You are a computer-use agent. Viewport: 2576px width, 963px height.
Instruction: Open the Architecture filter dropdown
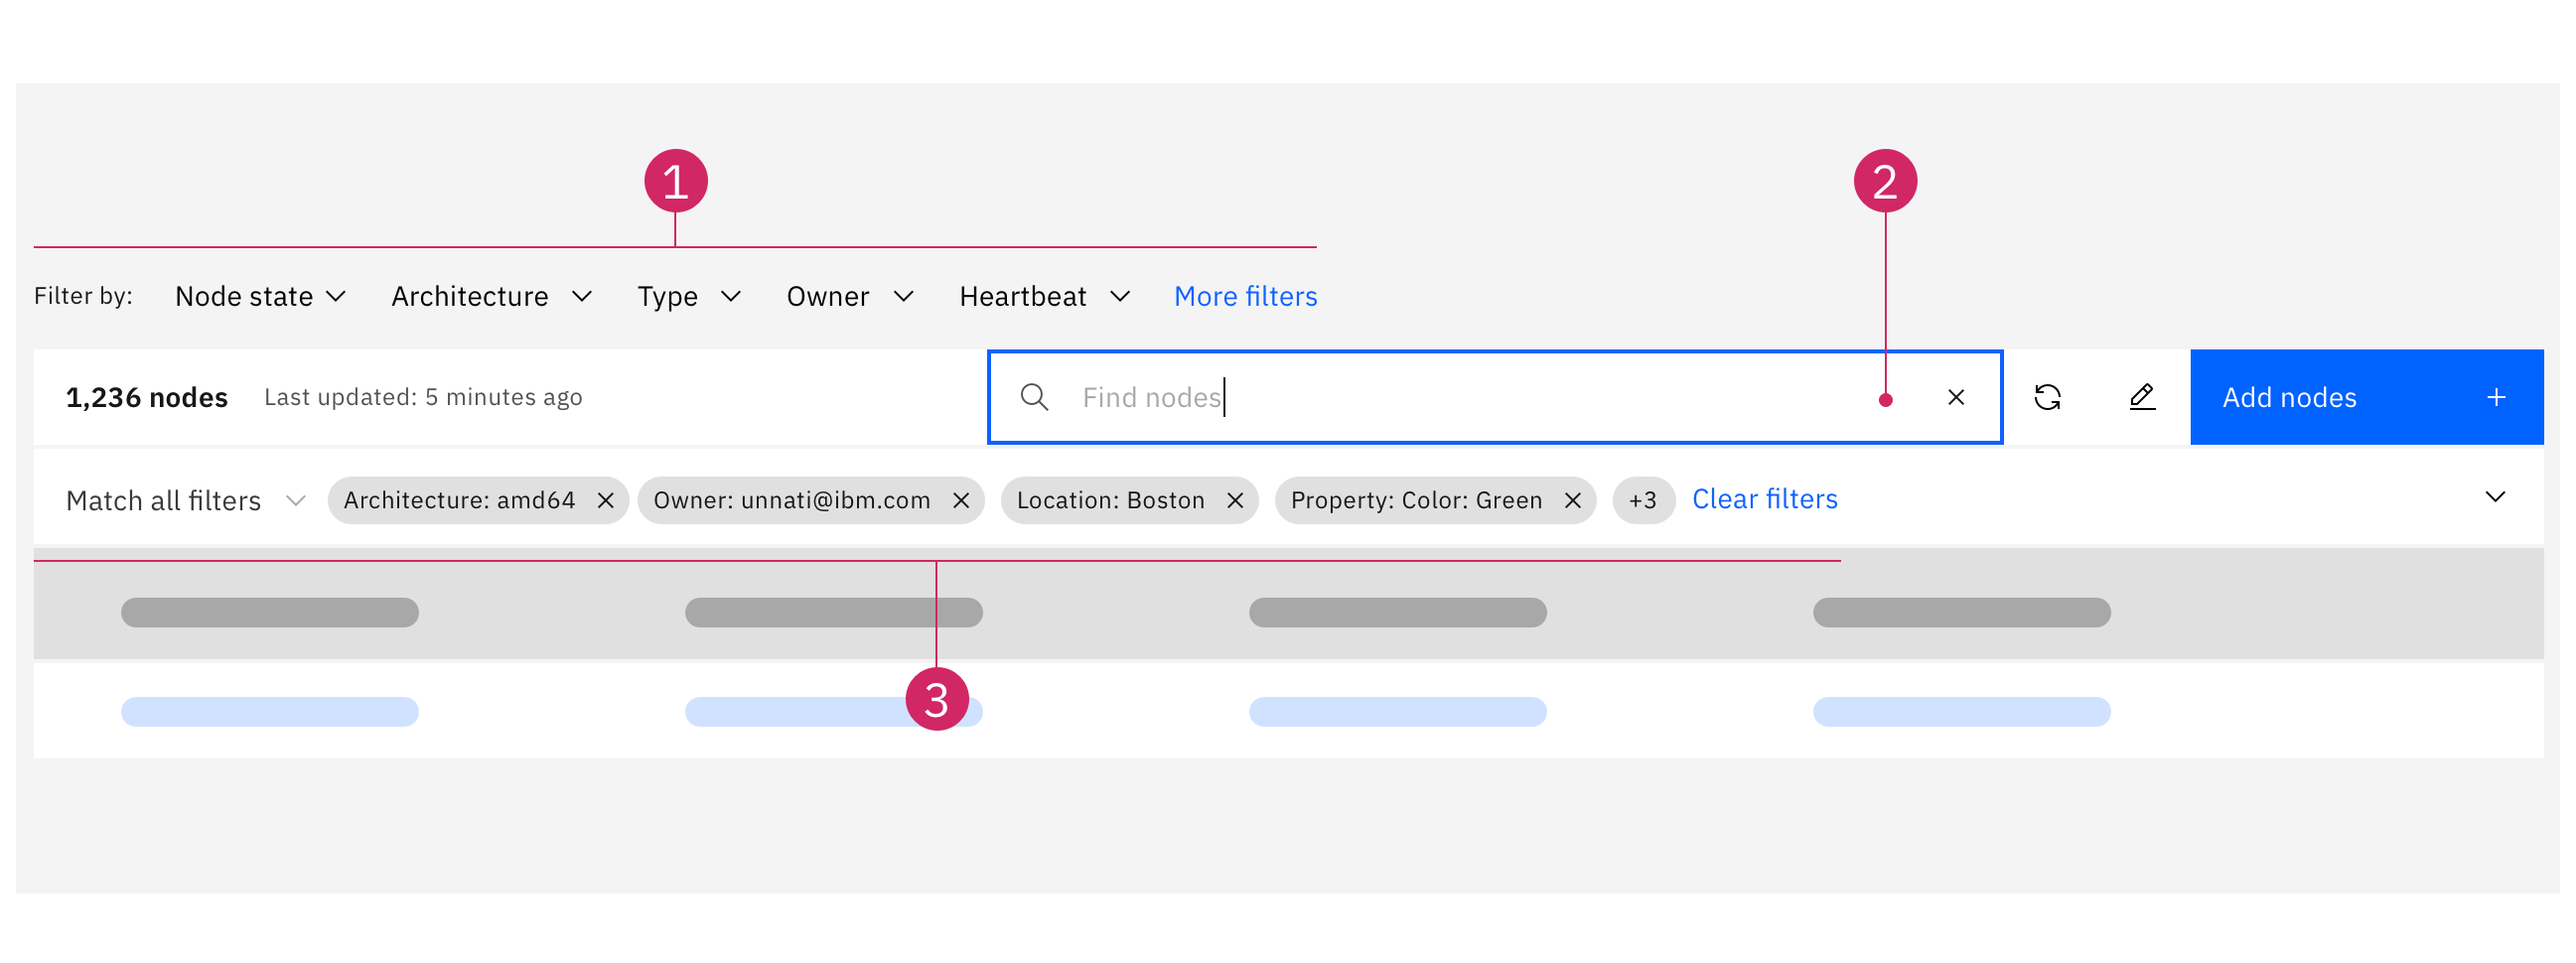coord(491,296)
